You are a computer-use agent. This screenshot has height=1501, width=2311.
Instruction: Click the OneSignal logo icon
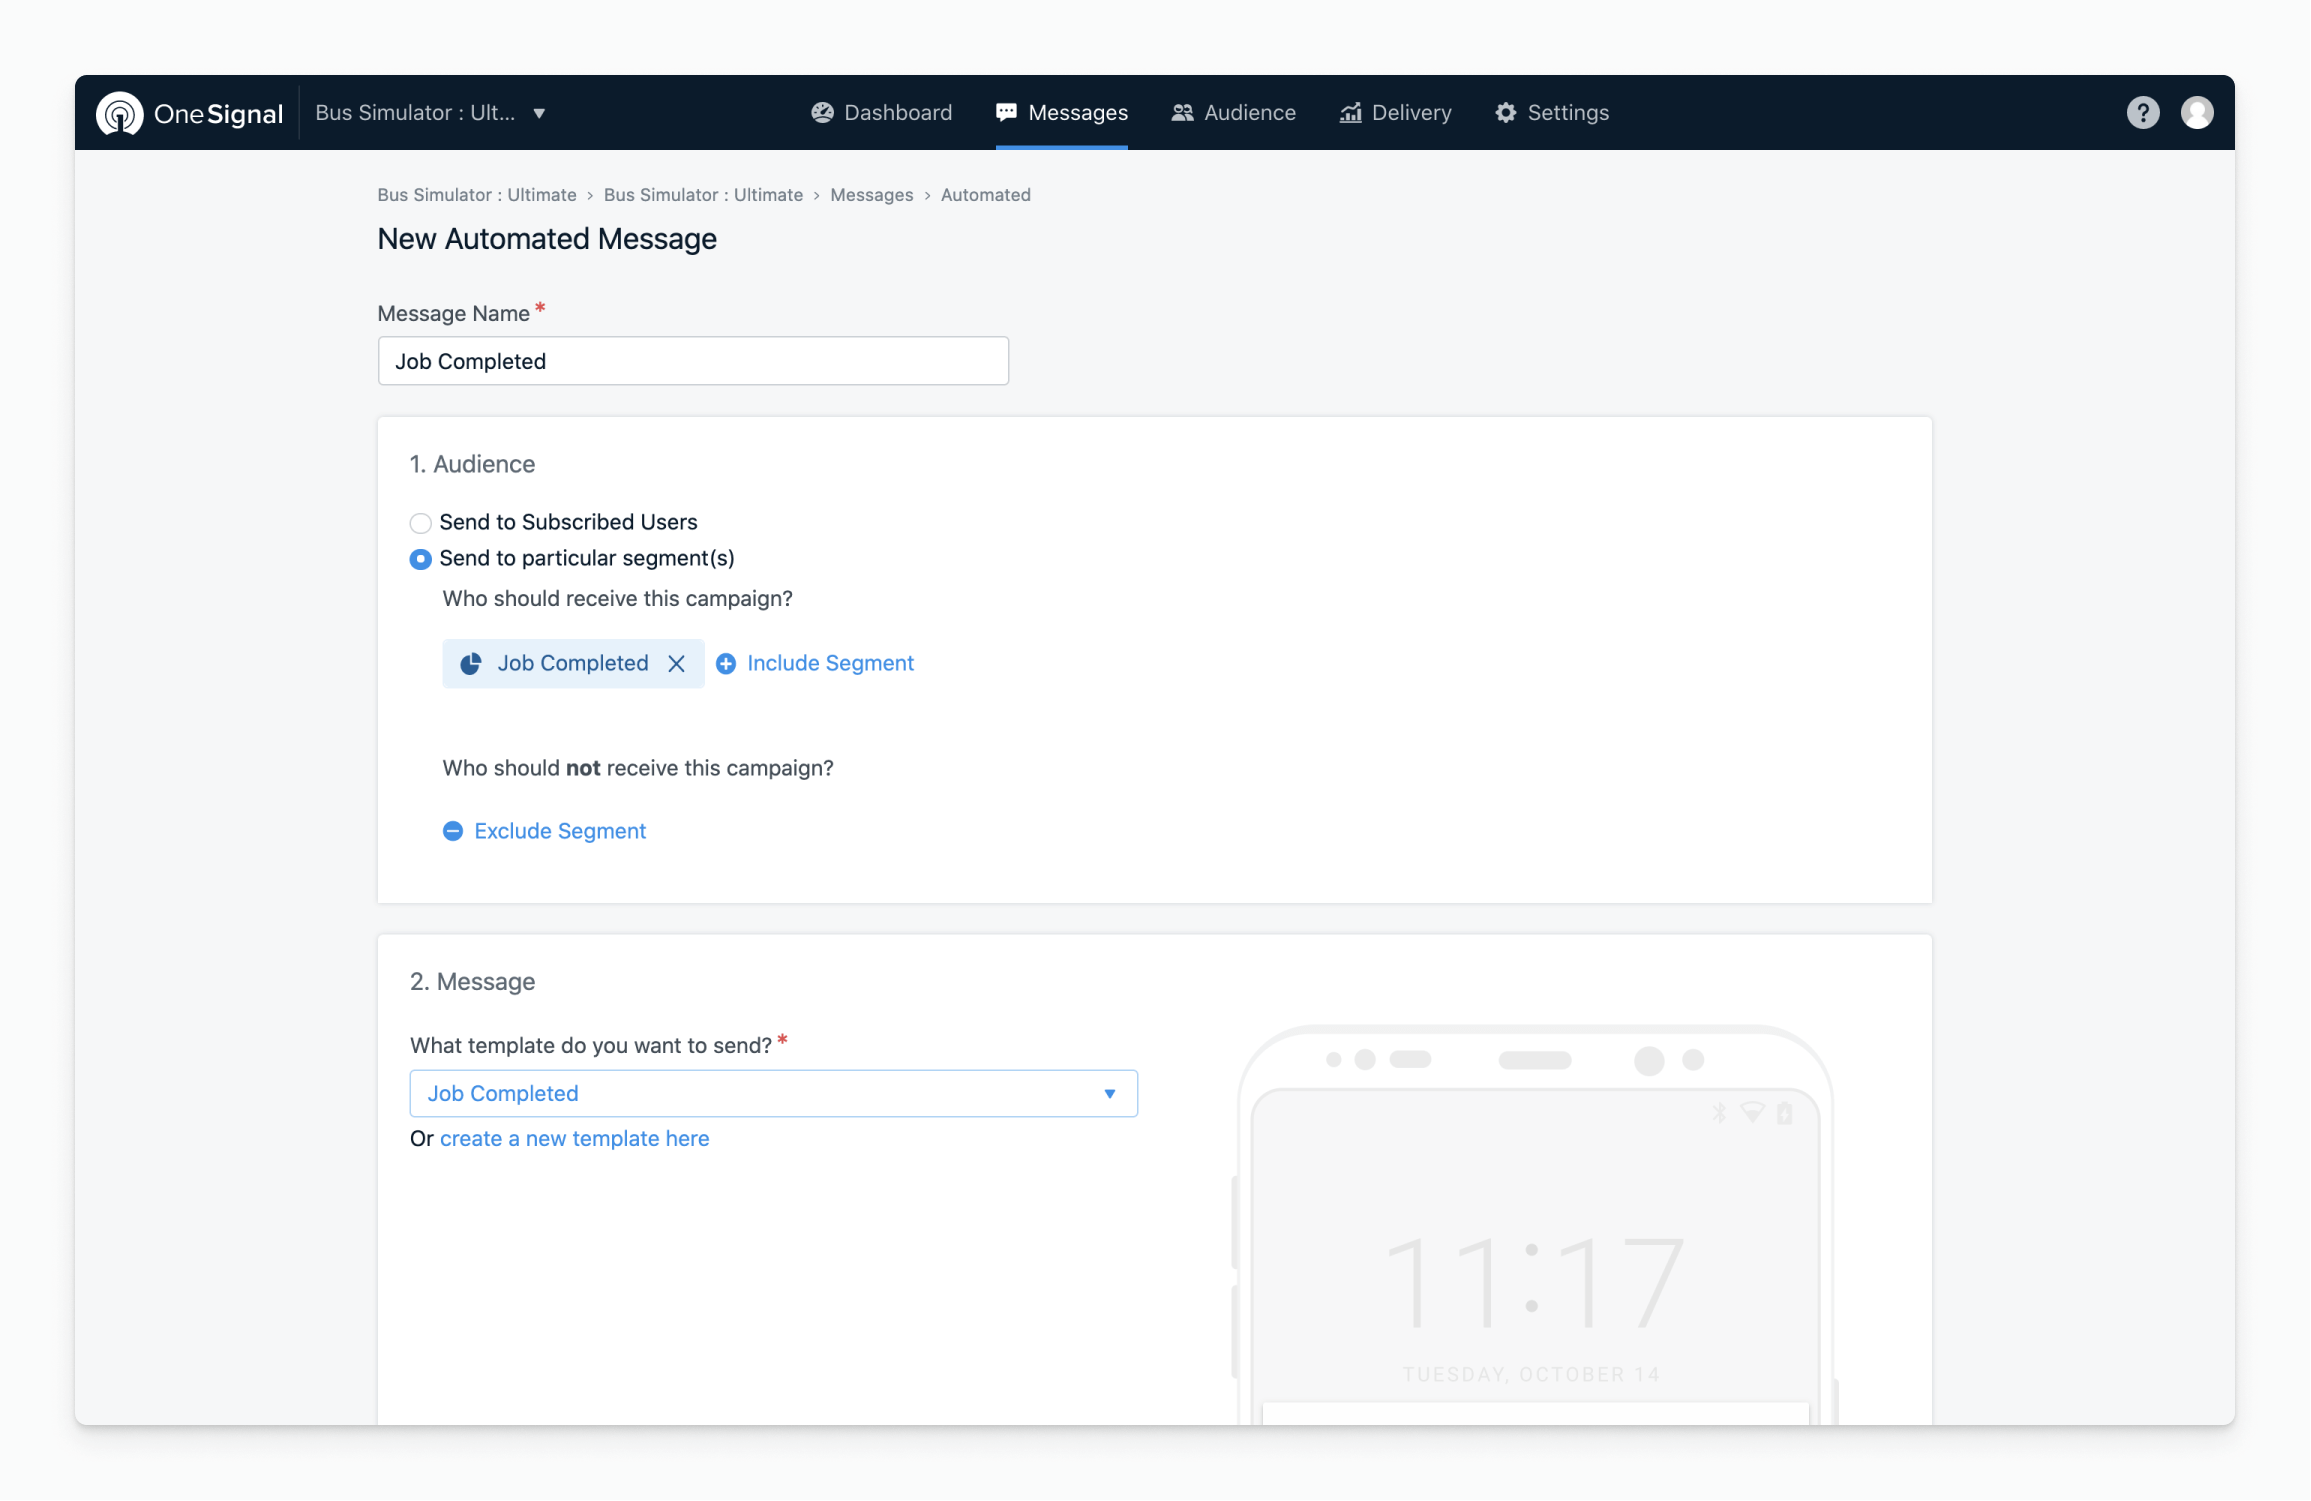tap(120, 112)
